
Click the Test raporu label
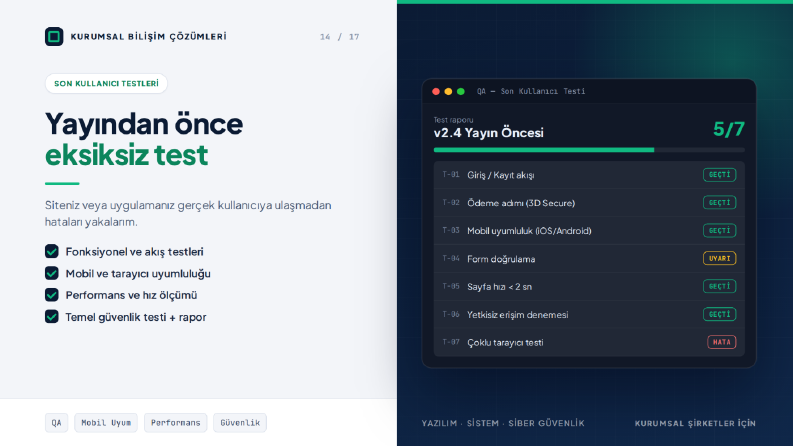tap(453, 120)
